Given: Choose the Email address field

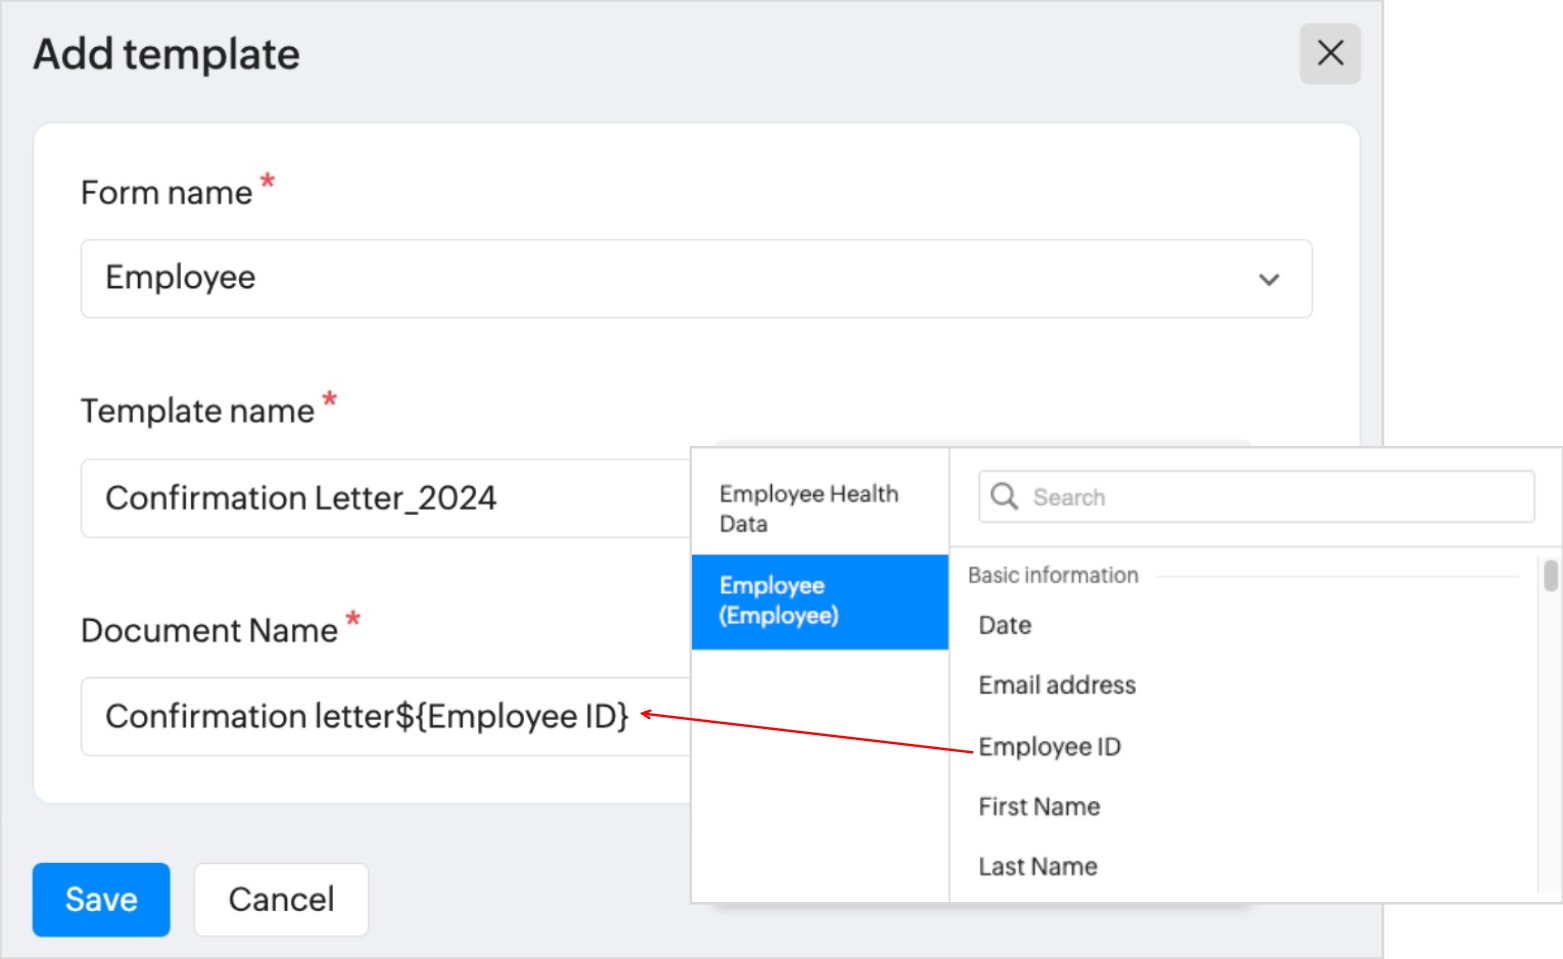Looking at the screenshot, I should tap(1057, 685).
